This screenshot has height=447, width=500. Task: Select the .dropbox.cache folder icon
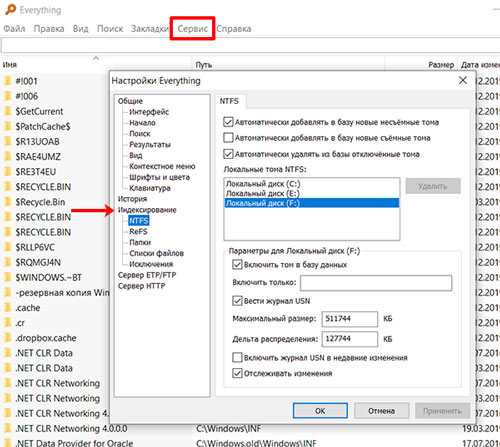coord(7,338)
